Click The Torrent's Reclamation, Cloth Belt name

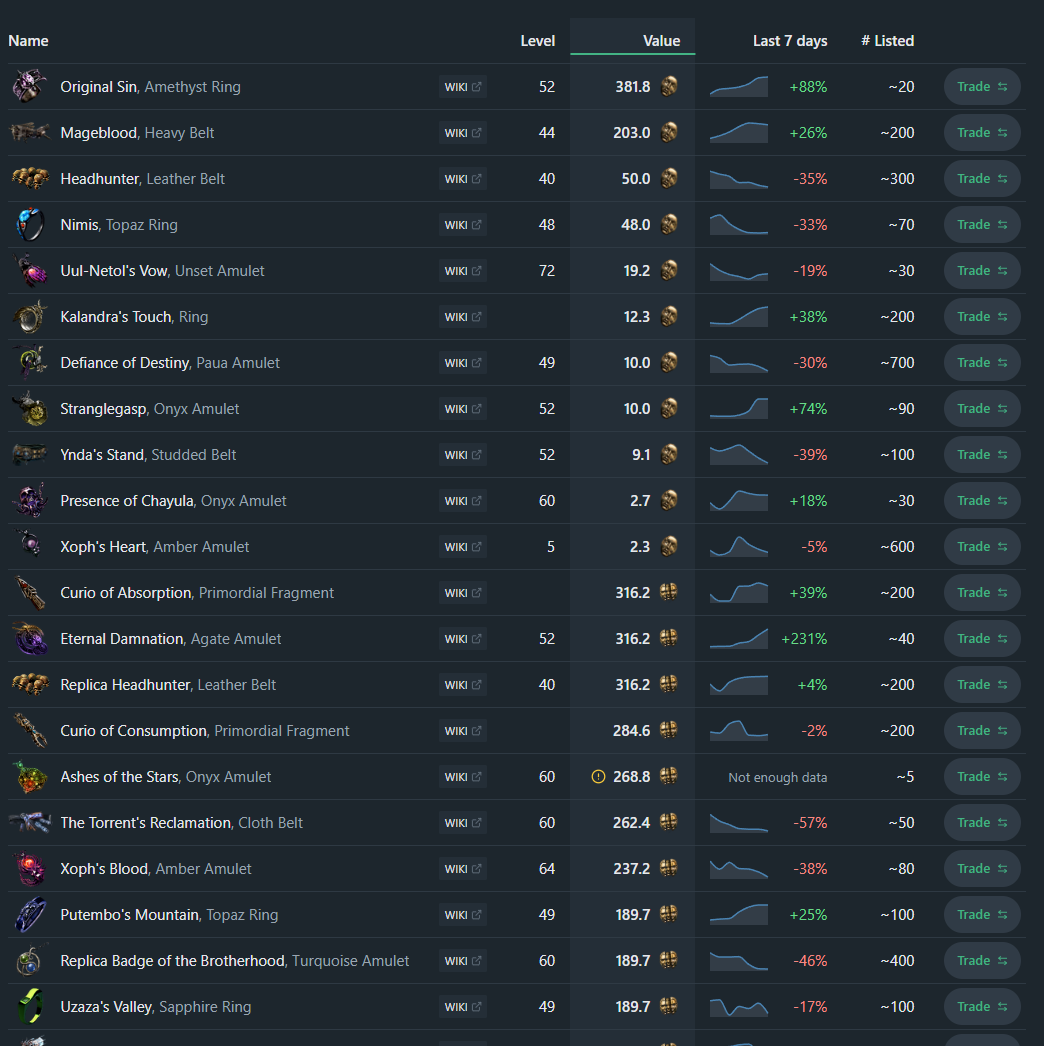(x=181, y=823)
